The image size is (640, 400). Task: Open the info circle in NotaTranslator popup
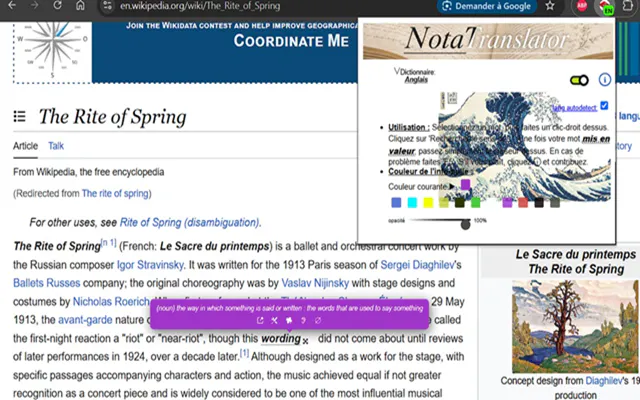[x=604, y=80]
